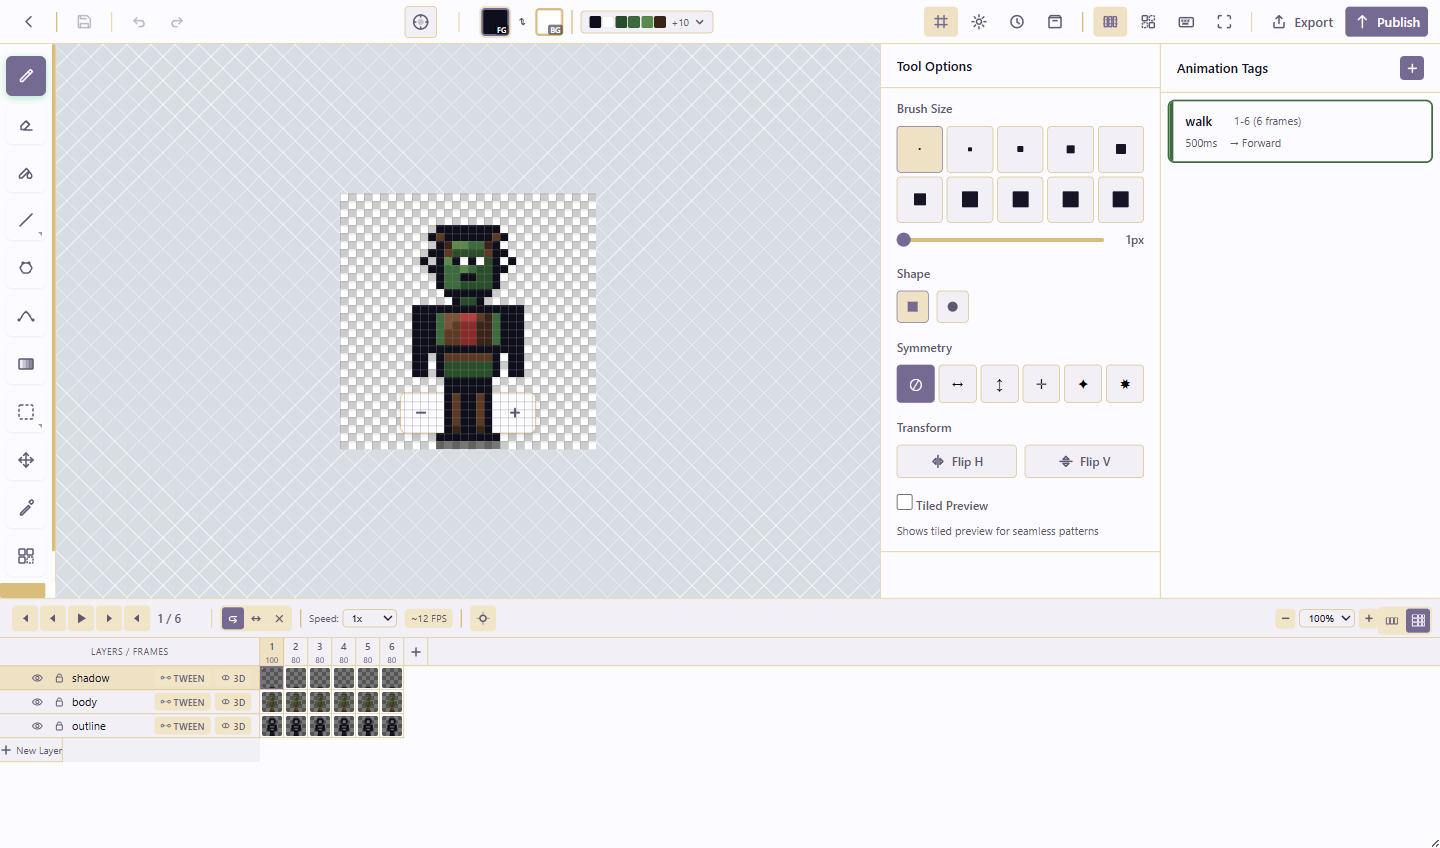Image resolution: width=1440 pixels, height=848 pixels.
Task: Toggle loop playback mode
Action: pos(233,618)
